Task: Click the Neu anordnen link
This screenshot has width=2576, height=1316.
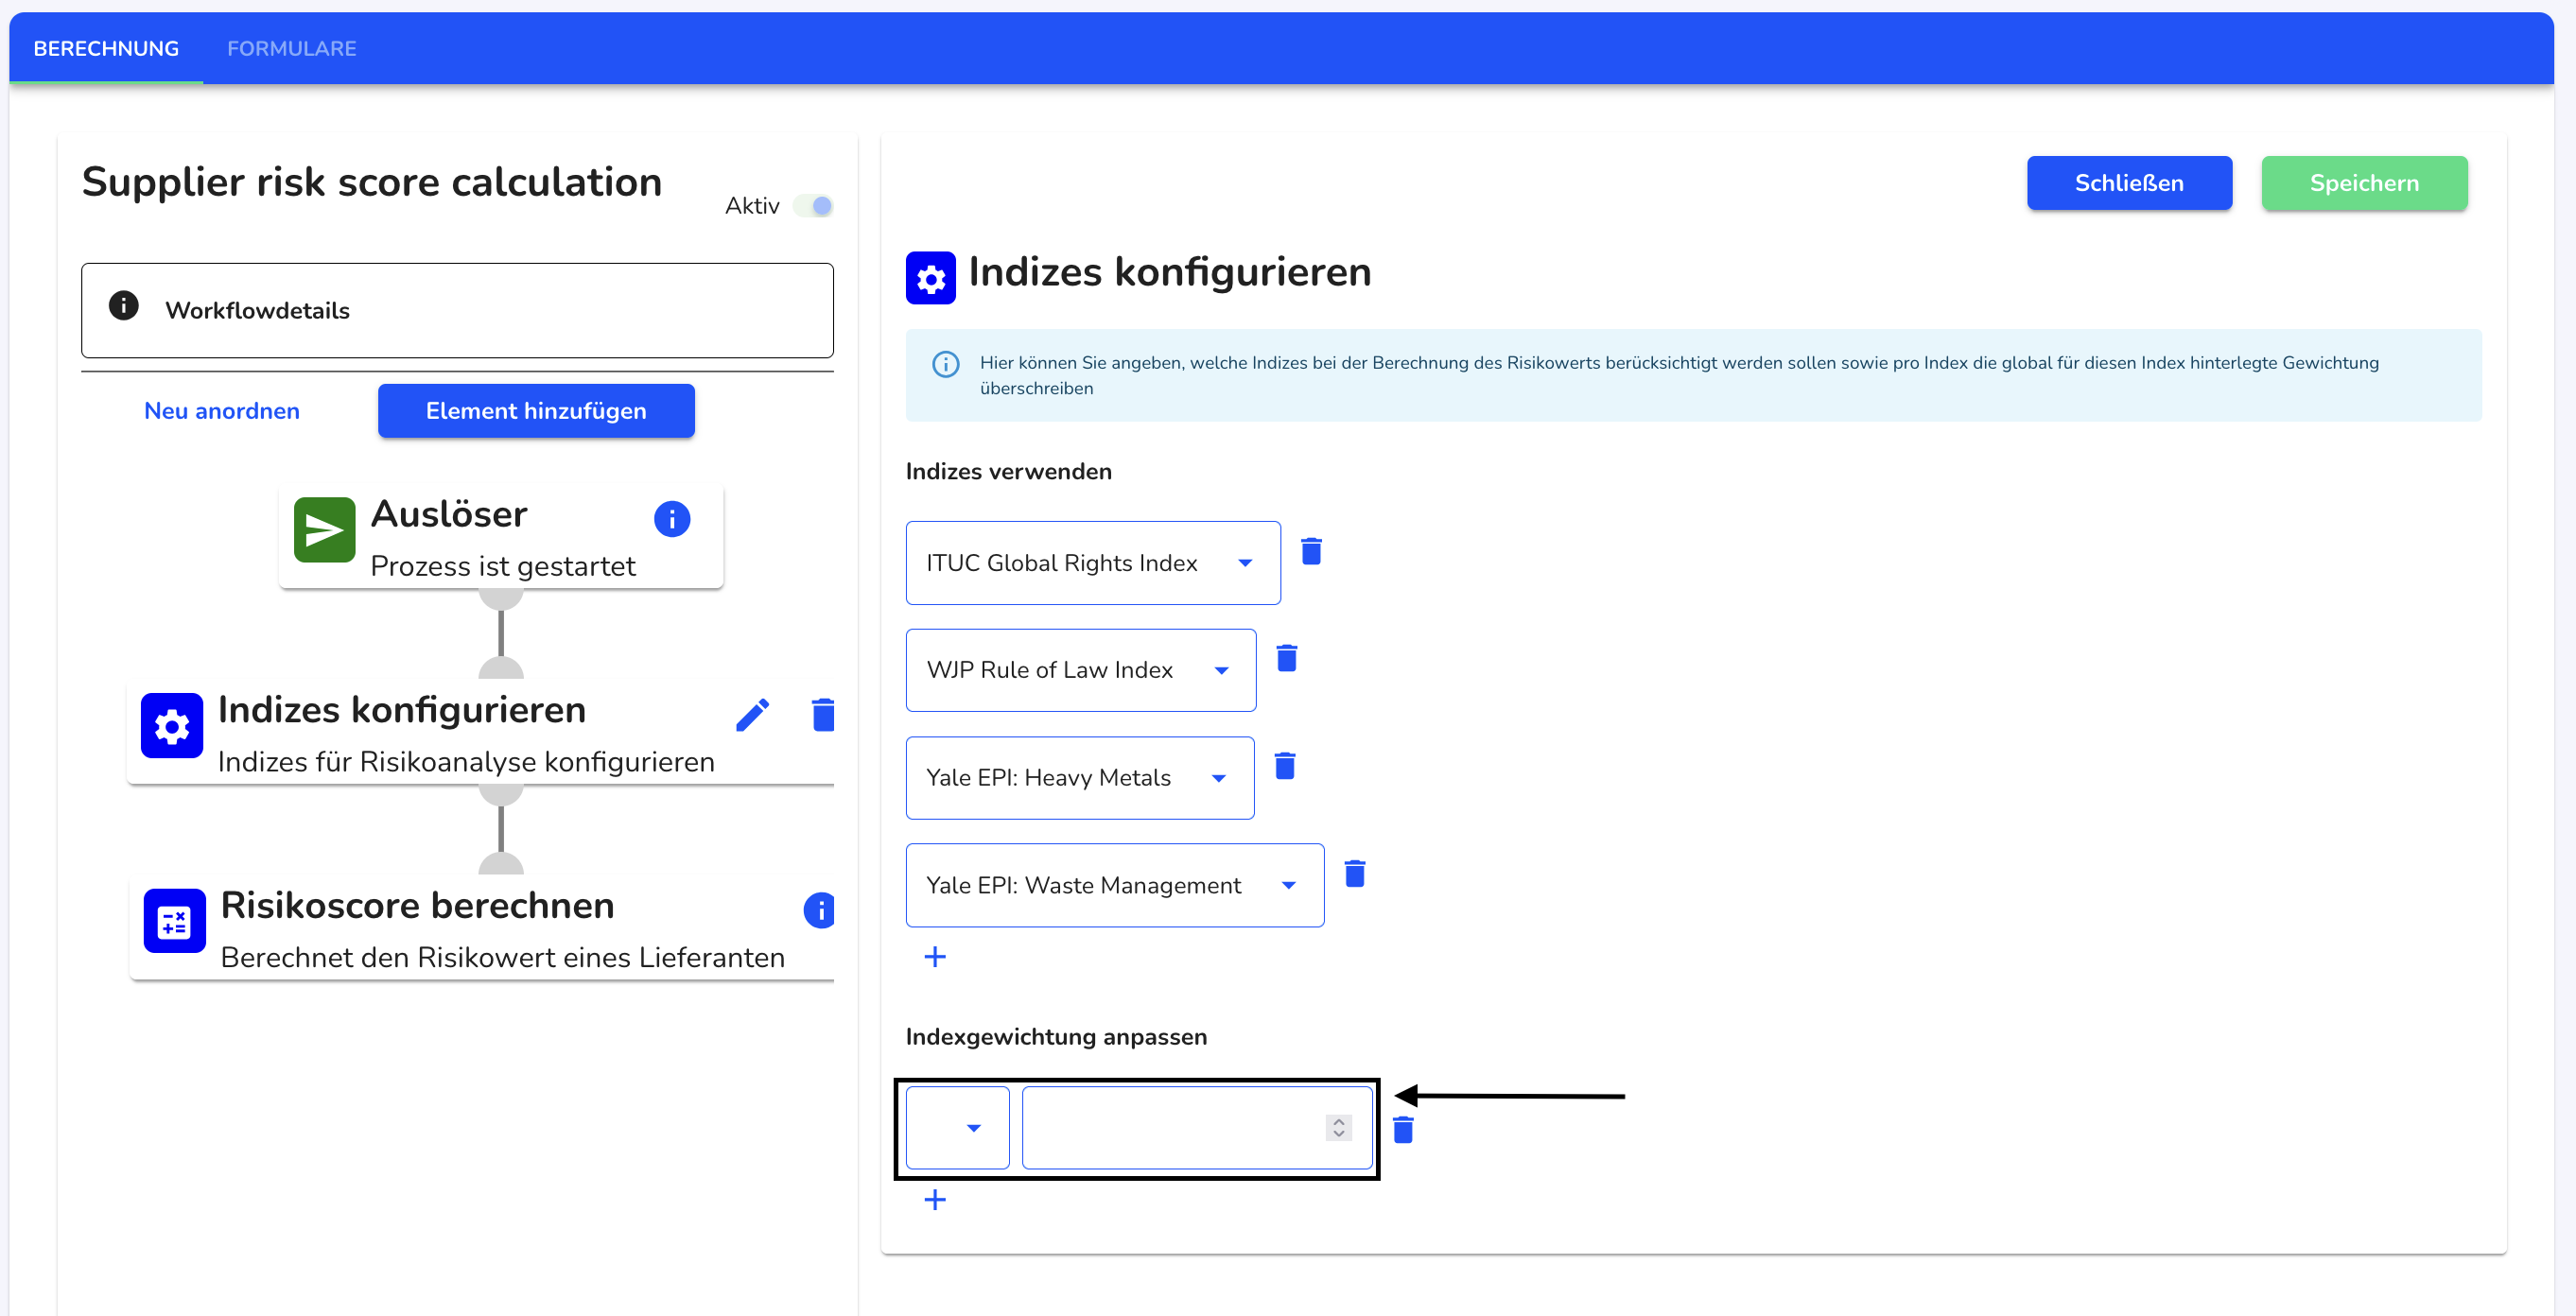Action: (x=222, y=411)
